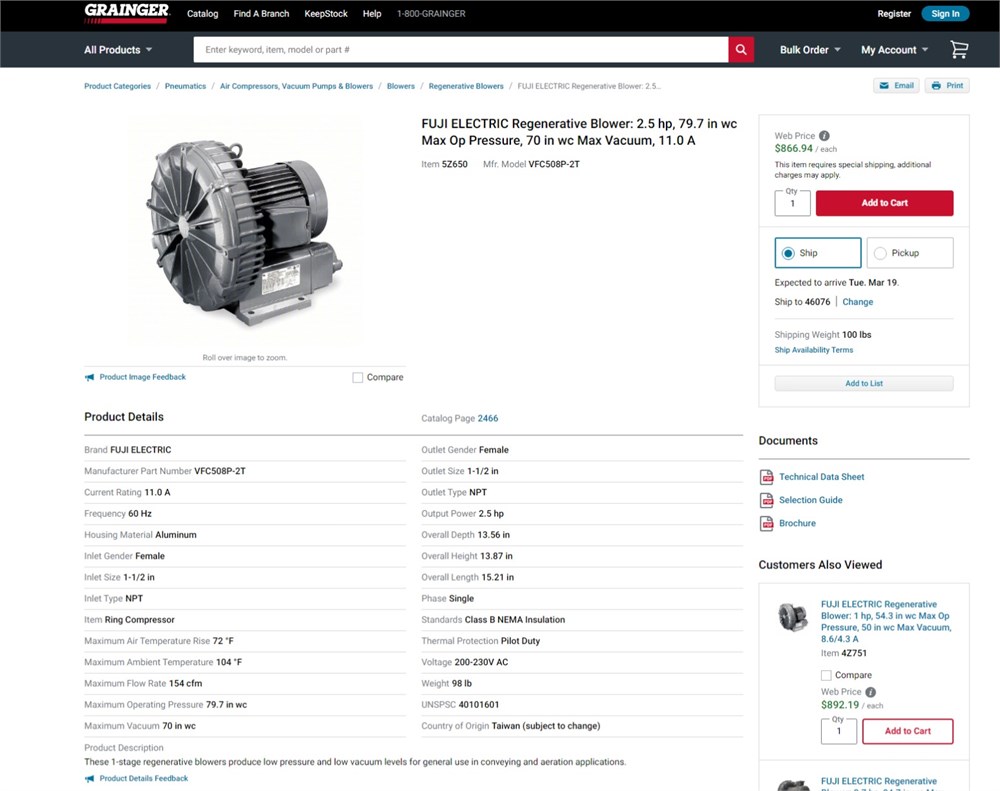Click the Technical Data Sheet PDF icon
1000x791 pixels.
(x=767, y=477)
